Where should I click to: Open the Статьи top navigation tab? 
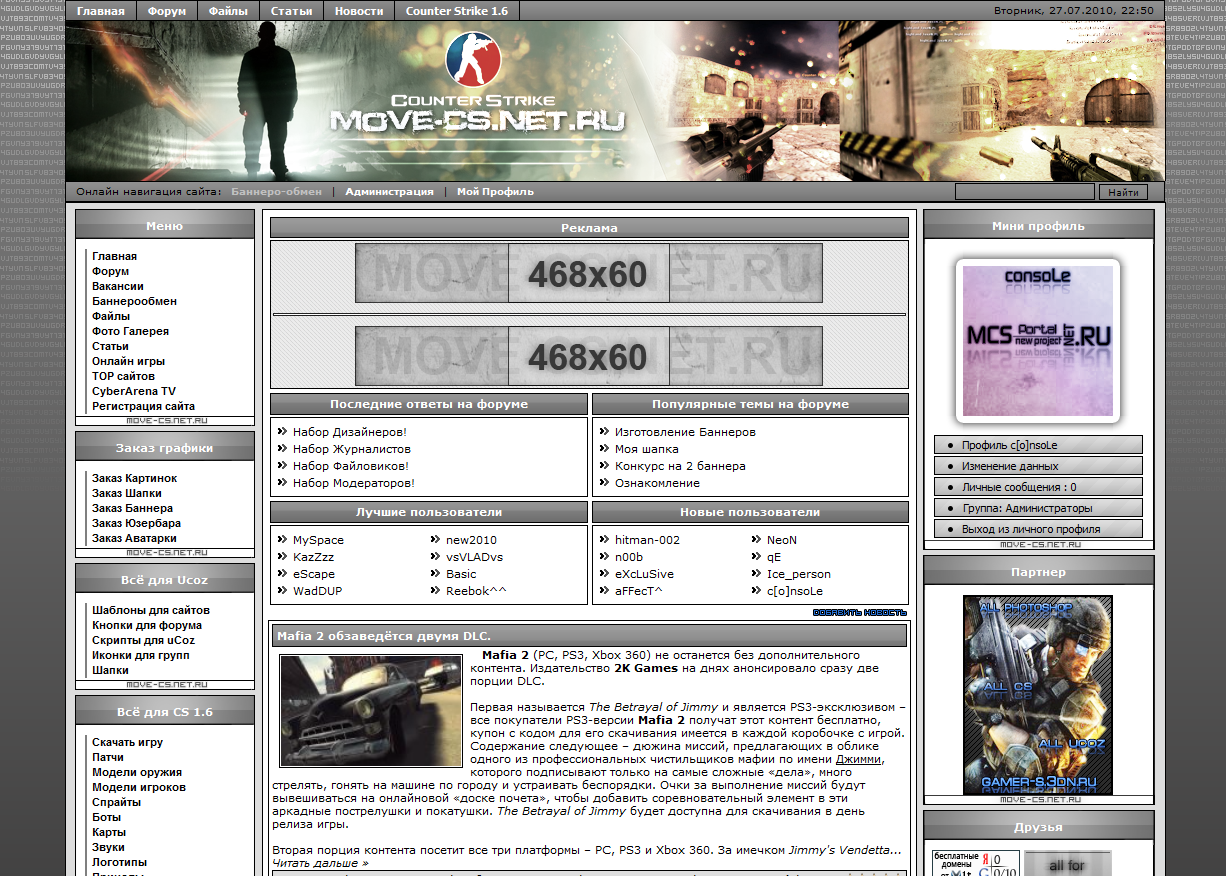[292, 11]
